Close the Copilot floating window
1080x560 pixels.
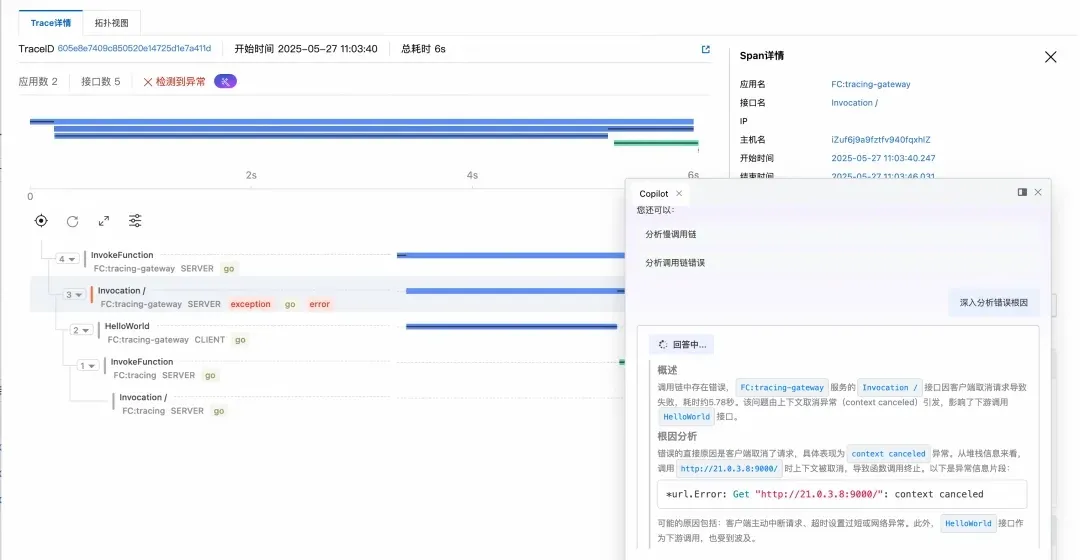point(1038,192)
